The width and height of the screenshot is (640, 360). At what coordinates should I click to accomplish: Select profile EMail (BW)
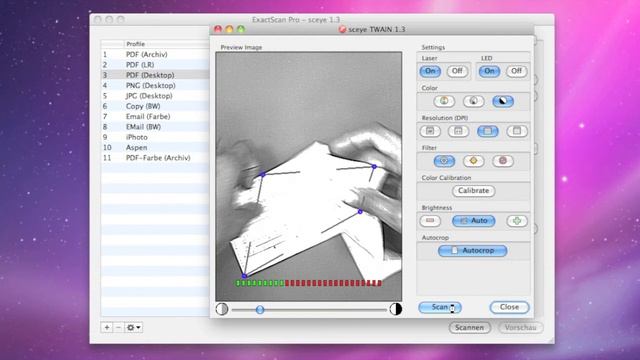tap(155, 127)
